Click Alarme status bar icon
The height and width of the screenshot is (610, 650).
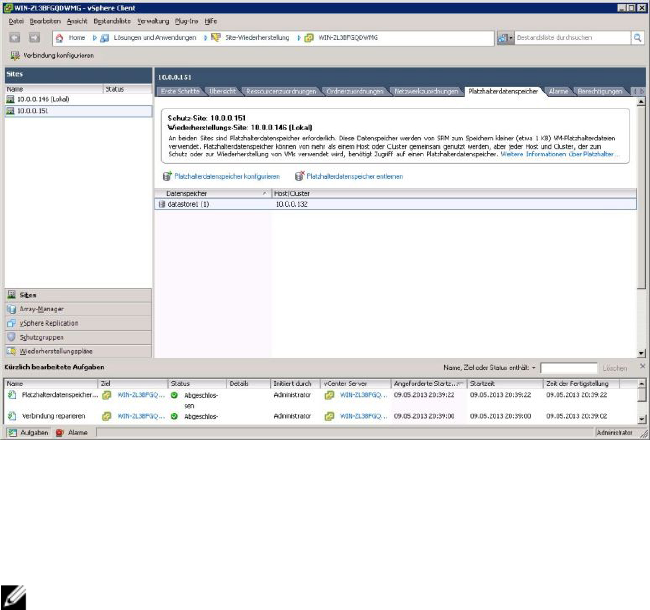tap(60, 433)
